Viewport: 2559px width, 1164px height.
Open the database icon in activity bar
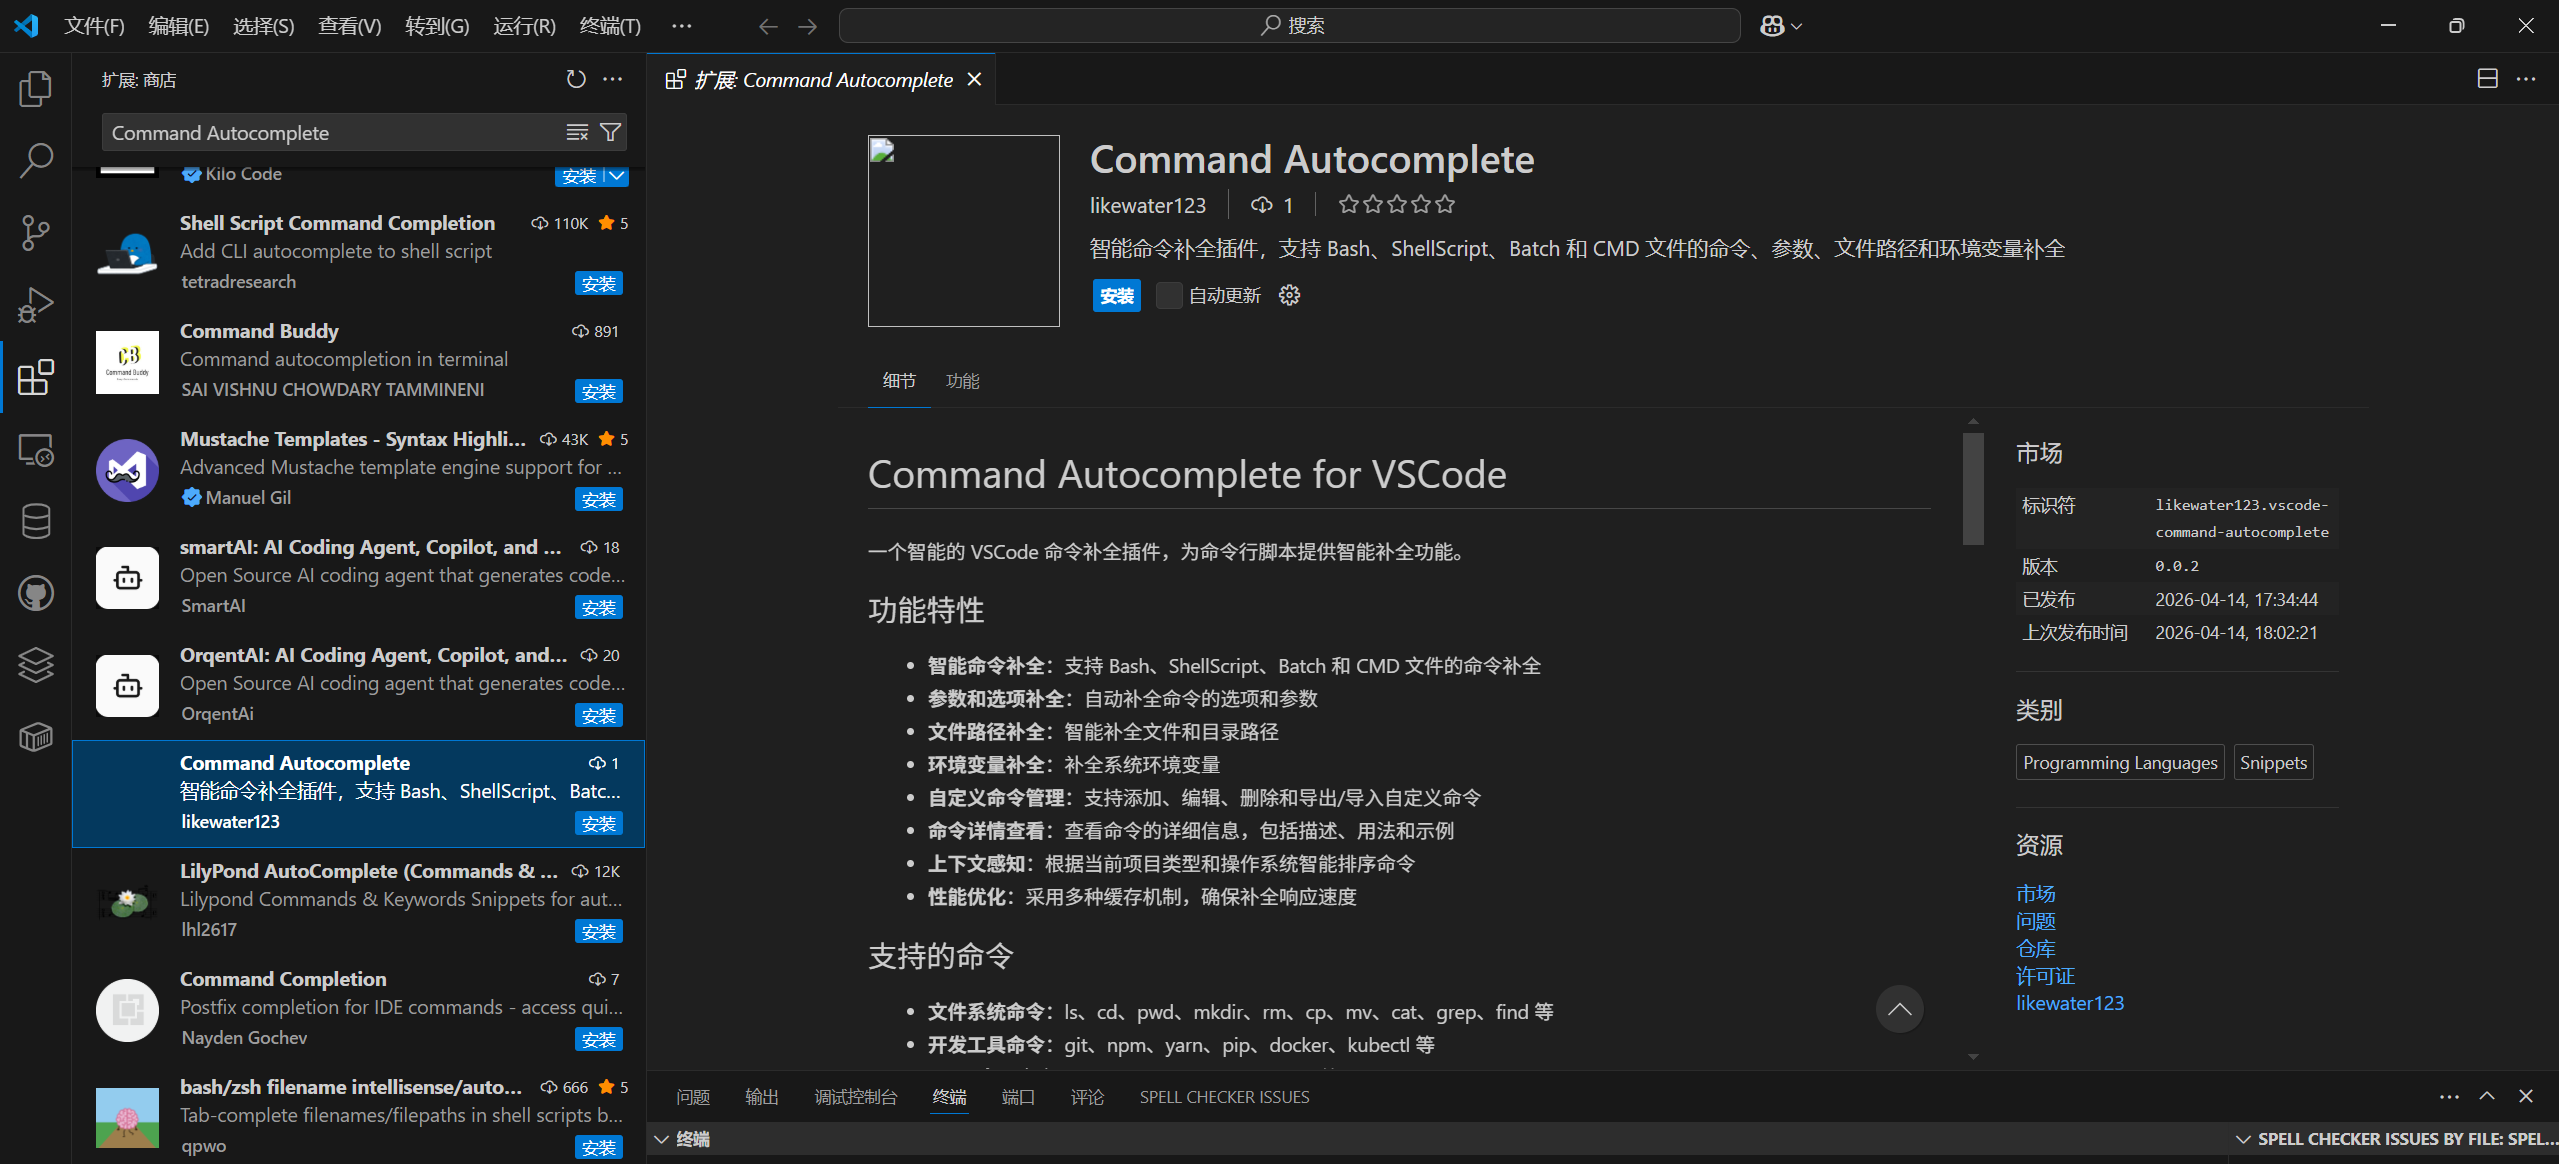(x=36, y=521)
